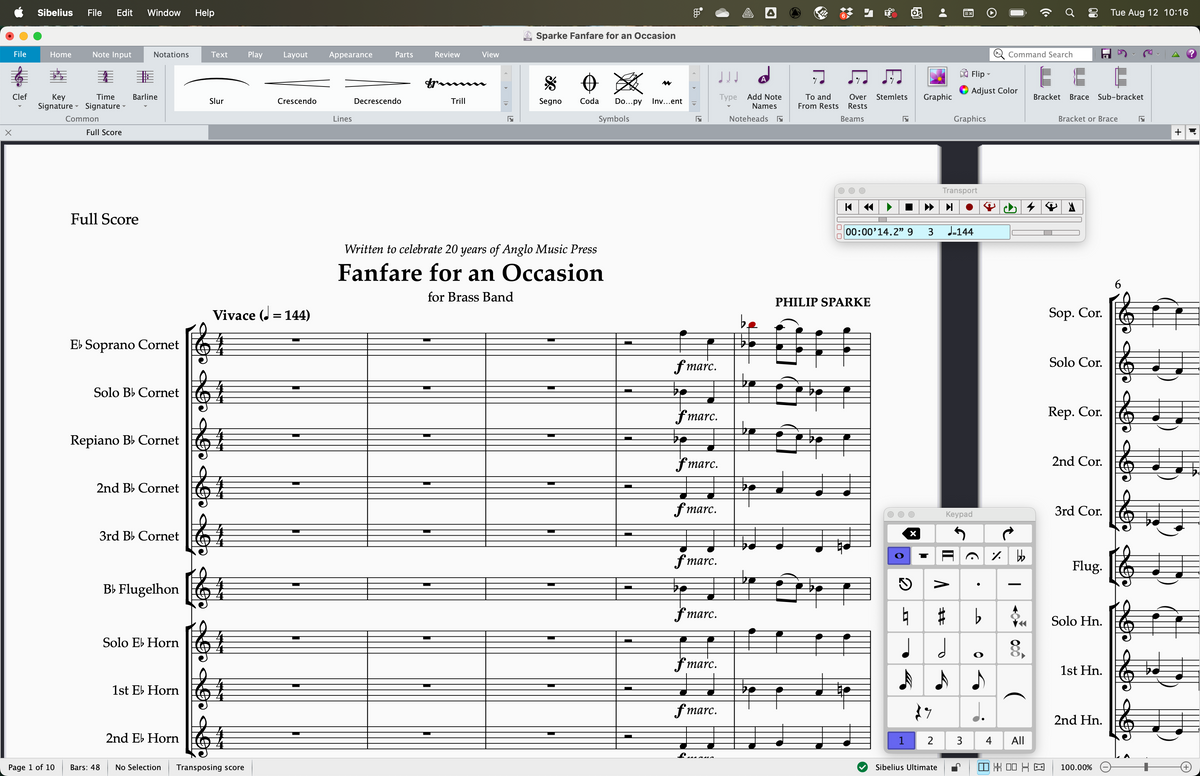Expand the Symbols group launcher
The height and width of the screenshot is (776, 1200).
699,119
